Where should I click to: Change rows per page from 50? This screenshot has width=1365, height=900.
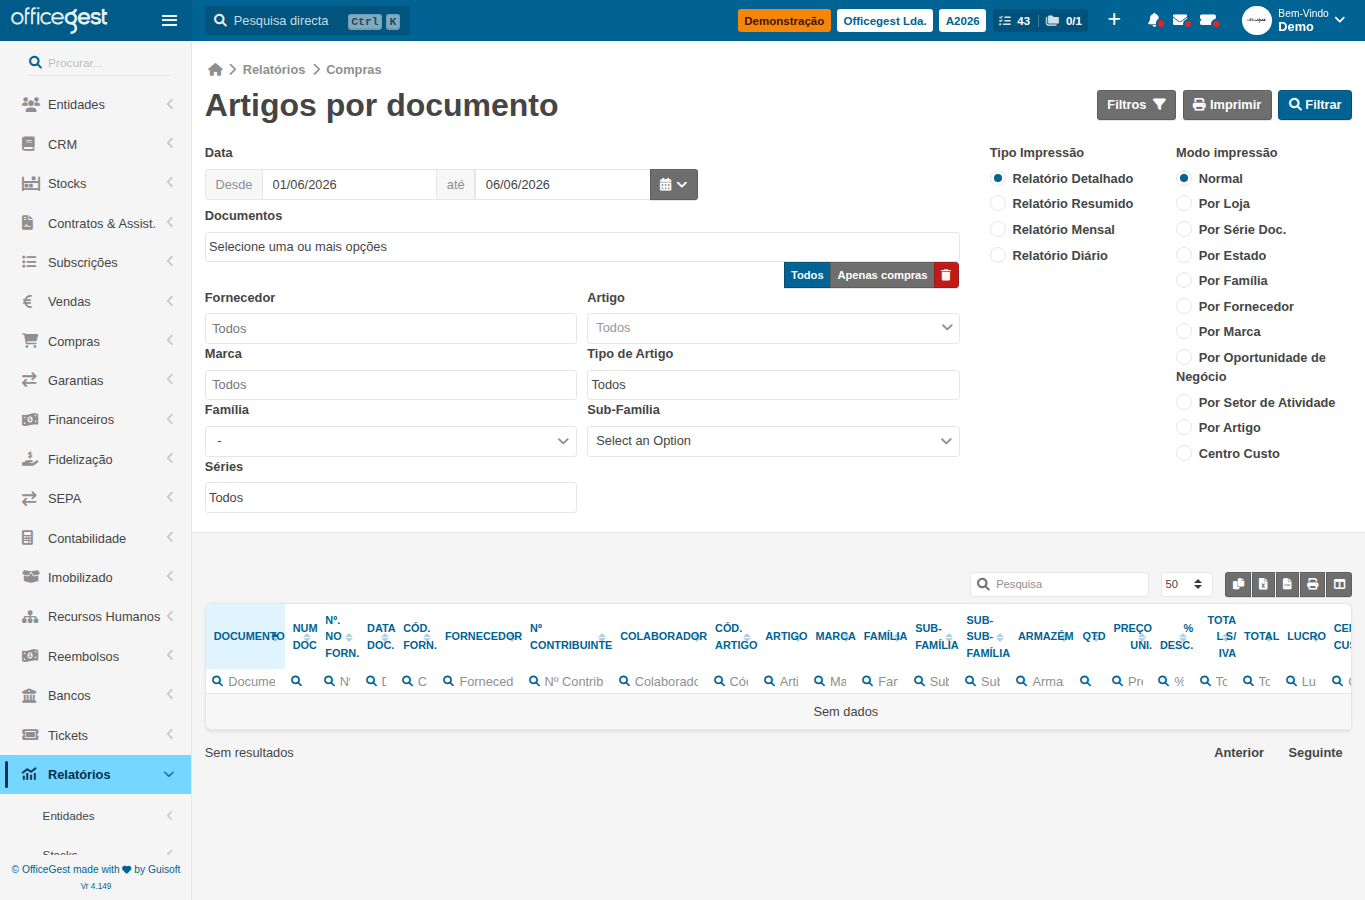point(1186,584)
